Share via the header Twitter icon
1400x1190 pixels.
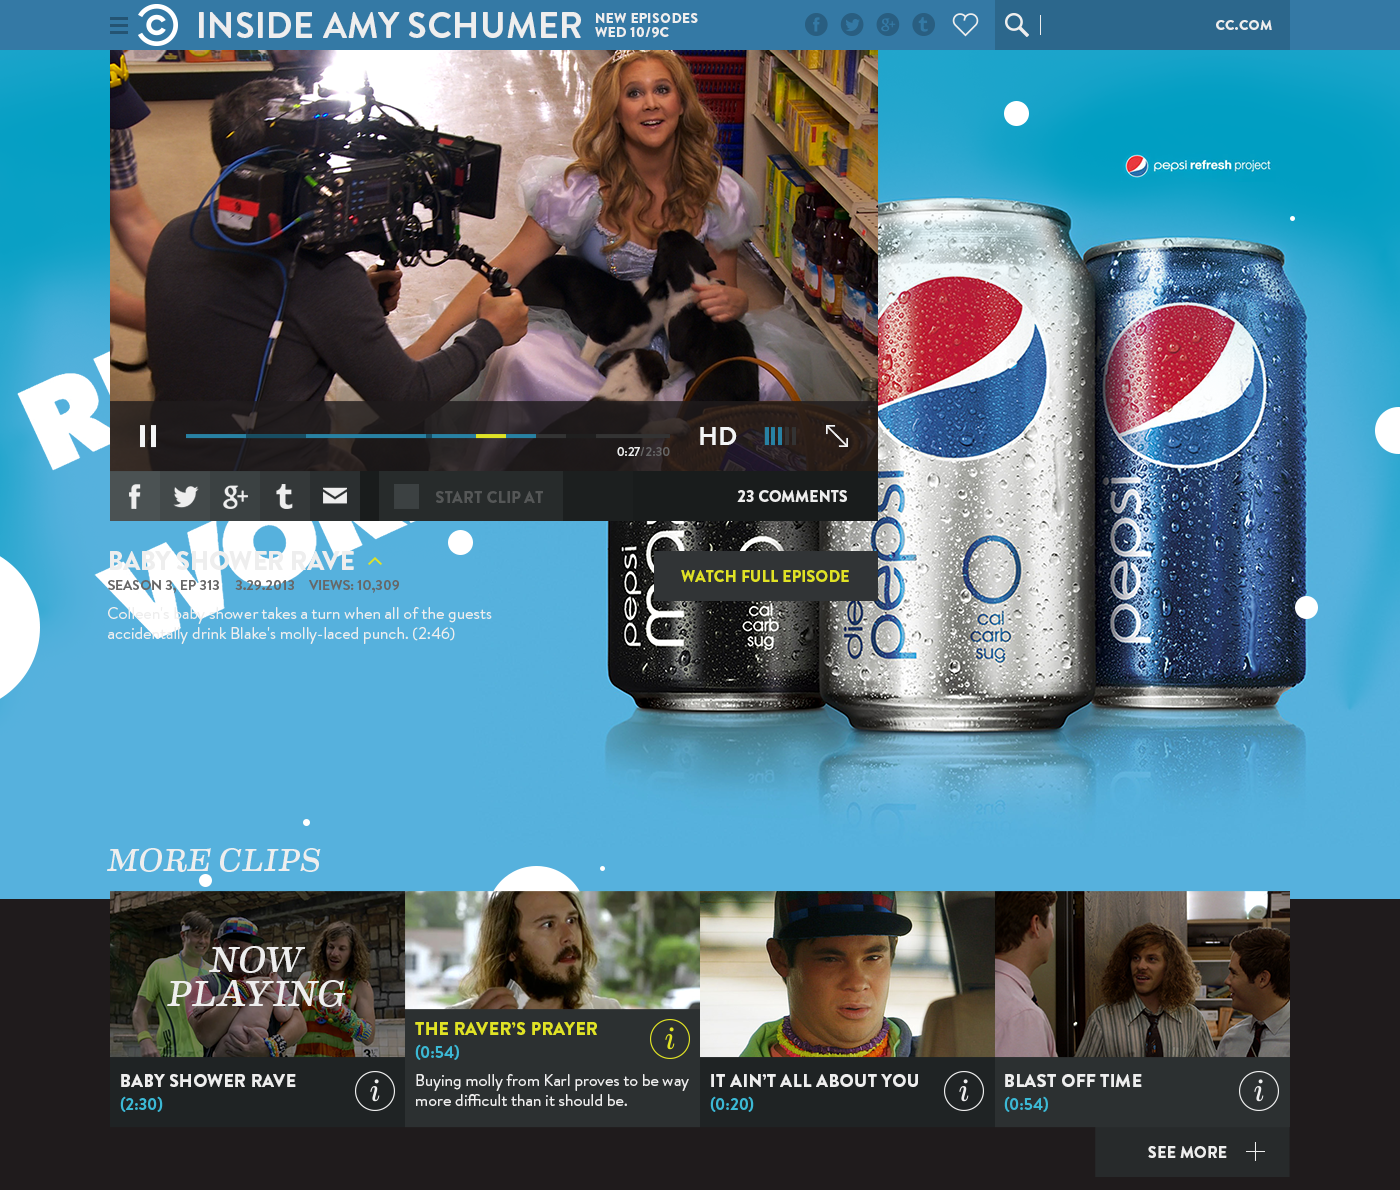tap(852, 25)
